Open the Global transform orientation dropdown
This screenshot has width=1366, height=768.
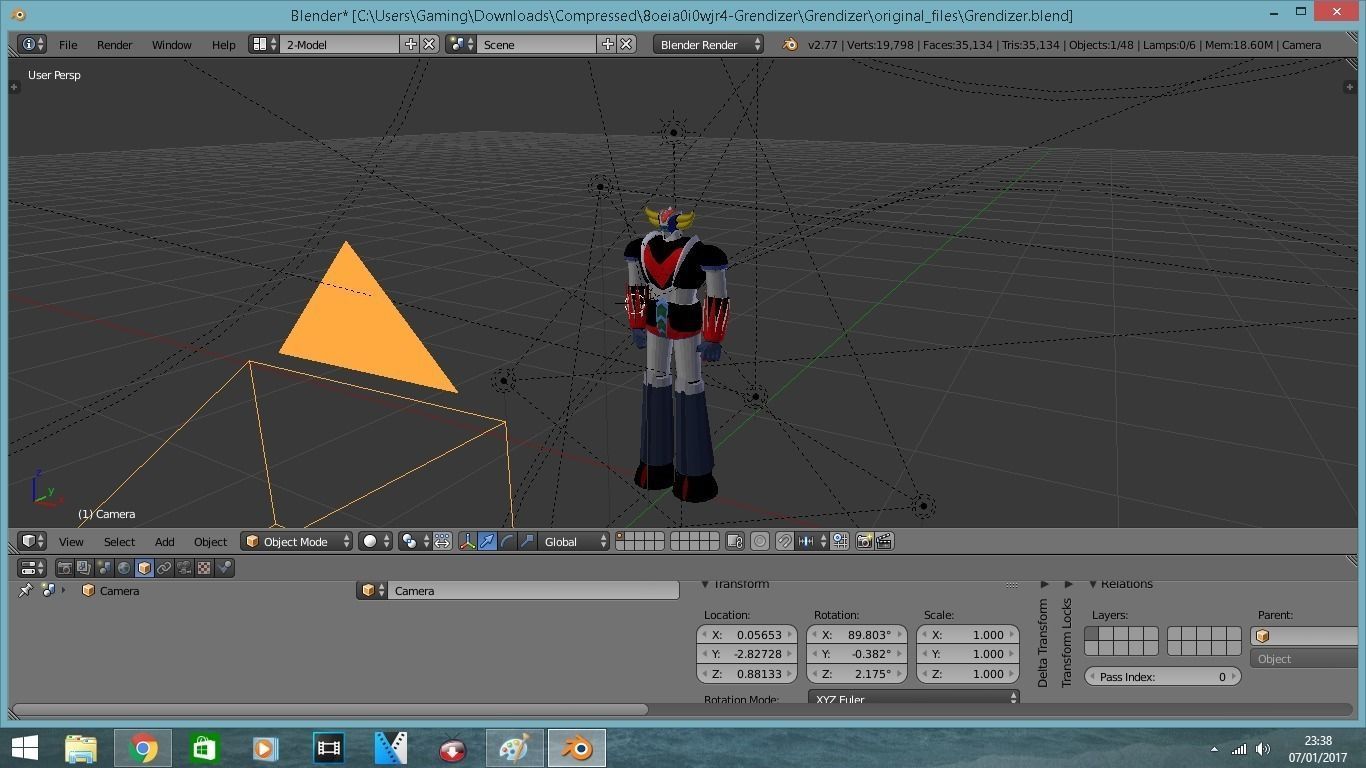[574, 542]
